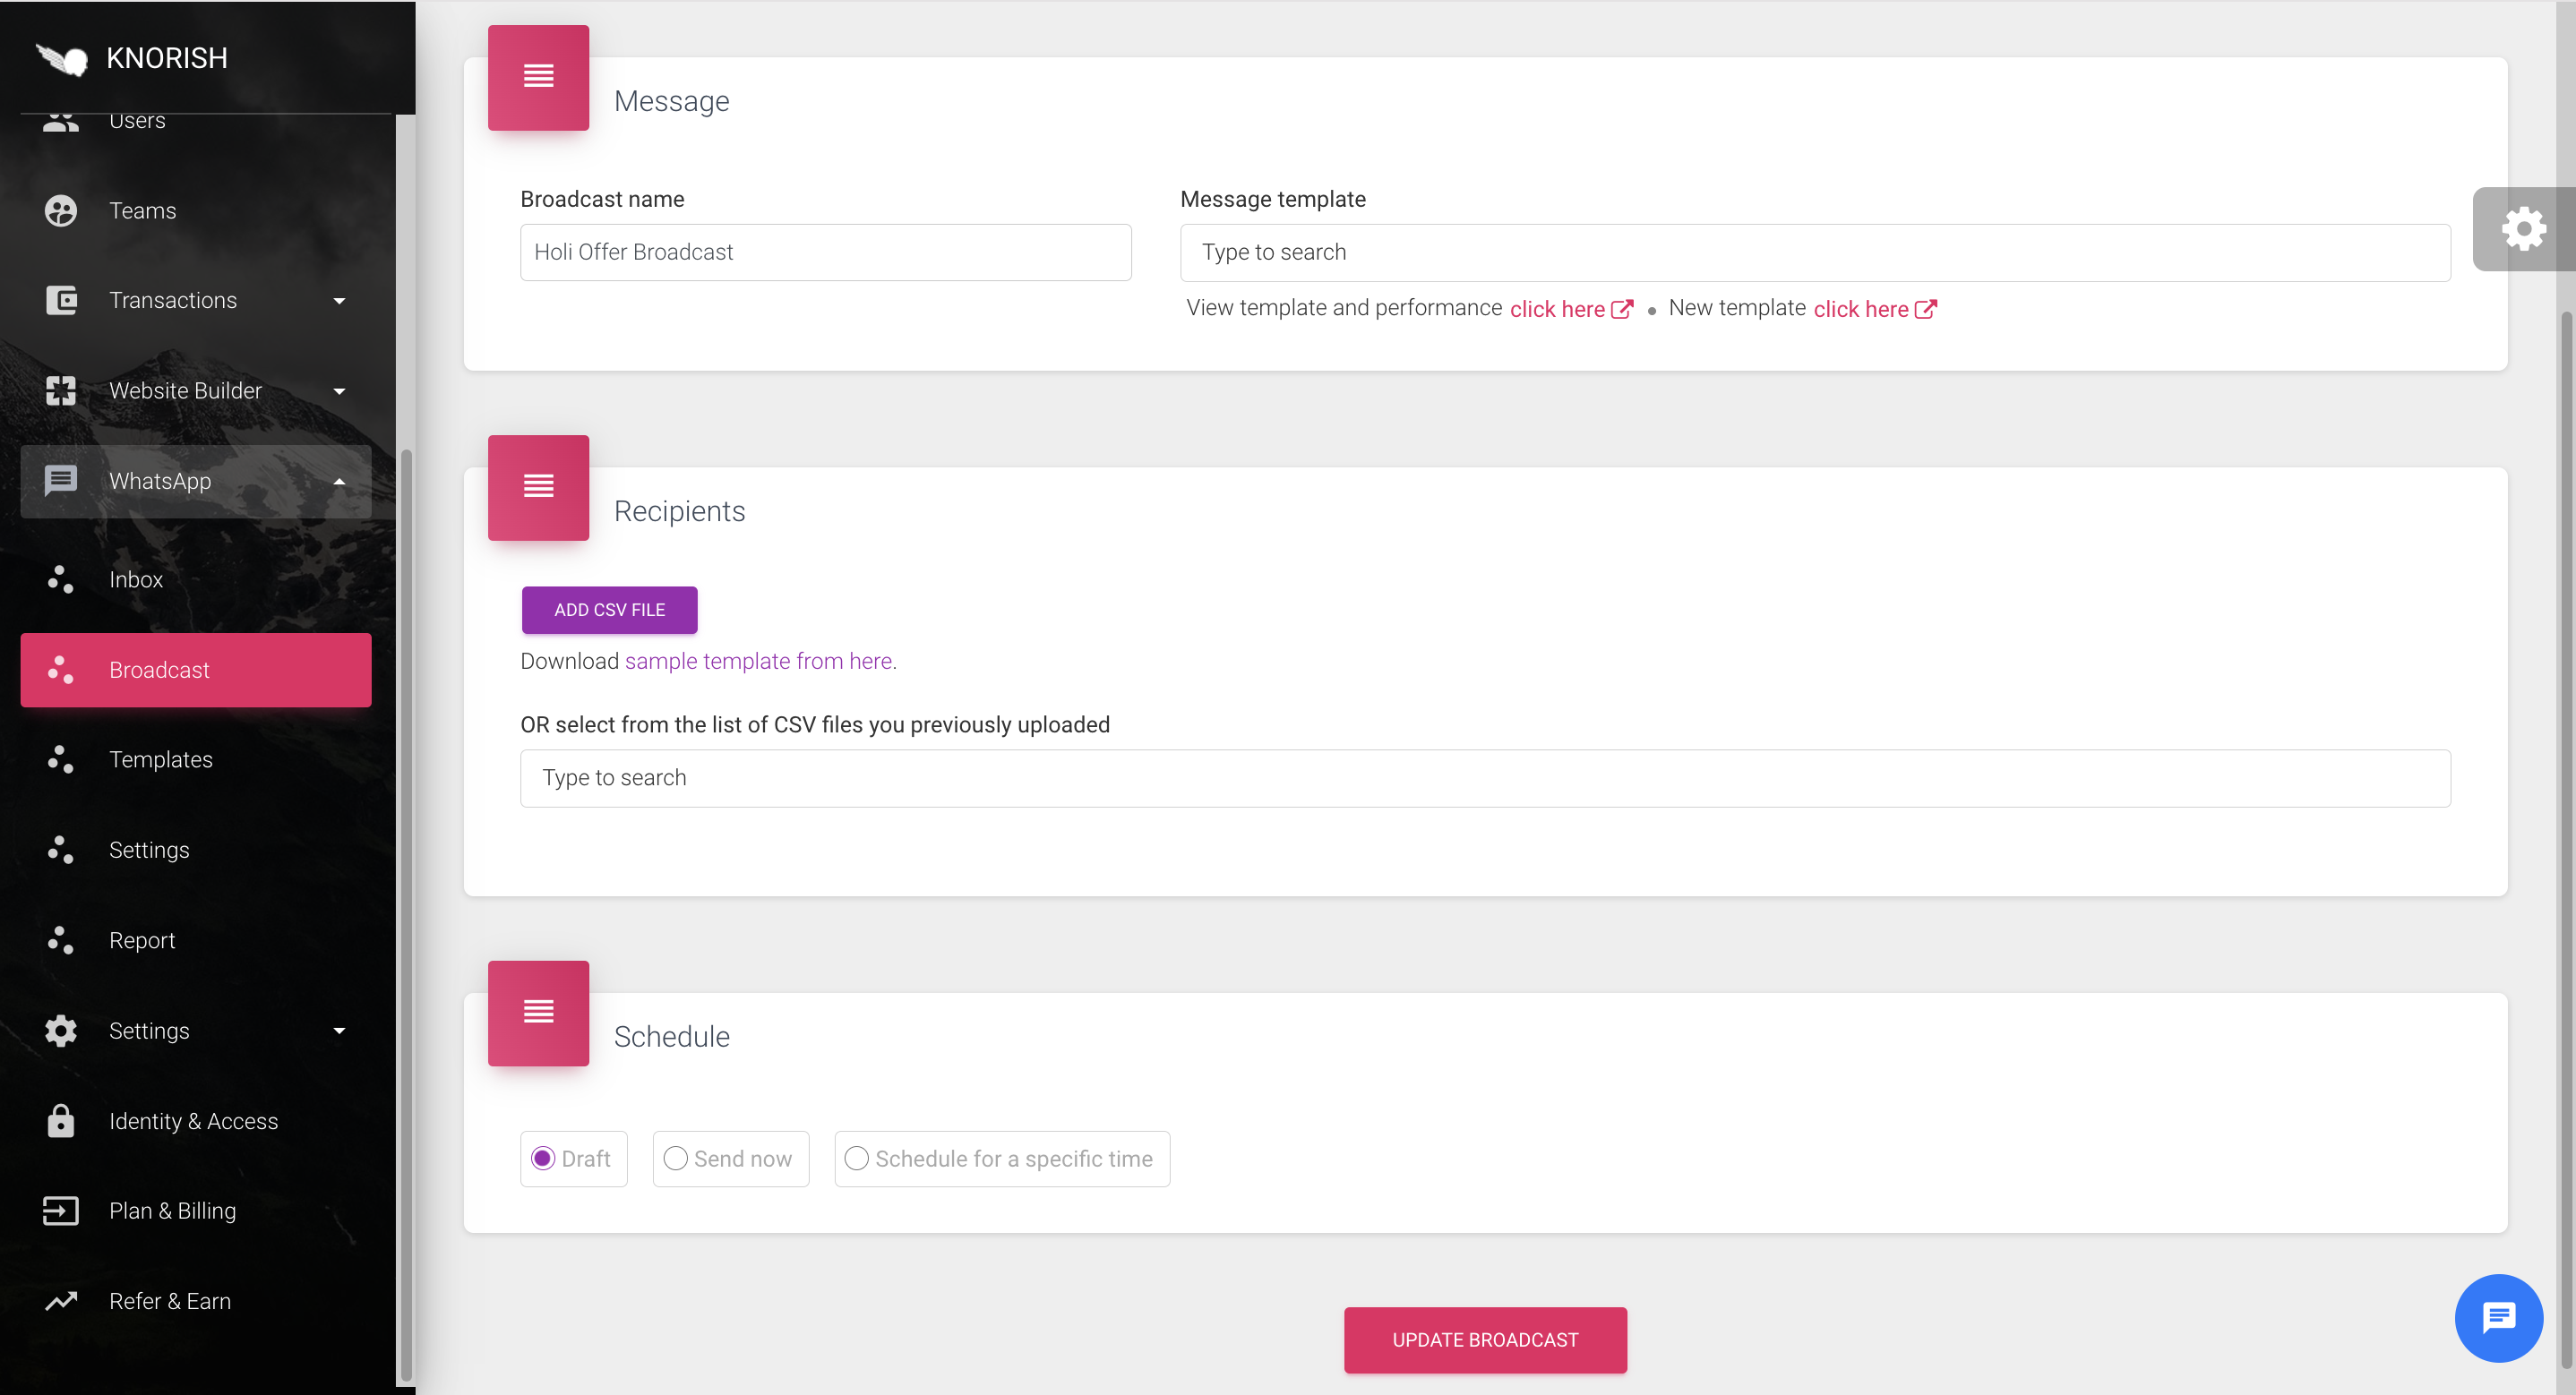Expand the Website Builder submenu arrow

[x=339, y=391]
